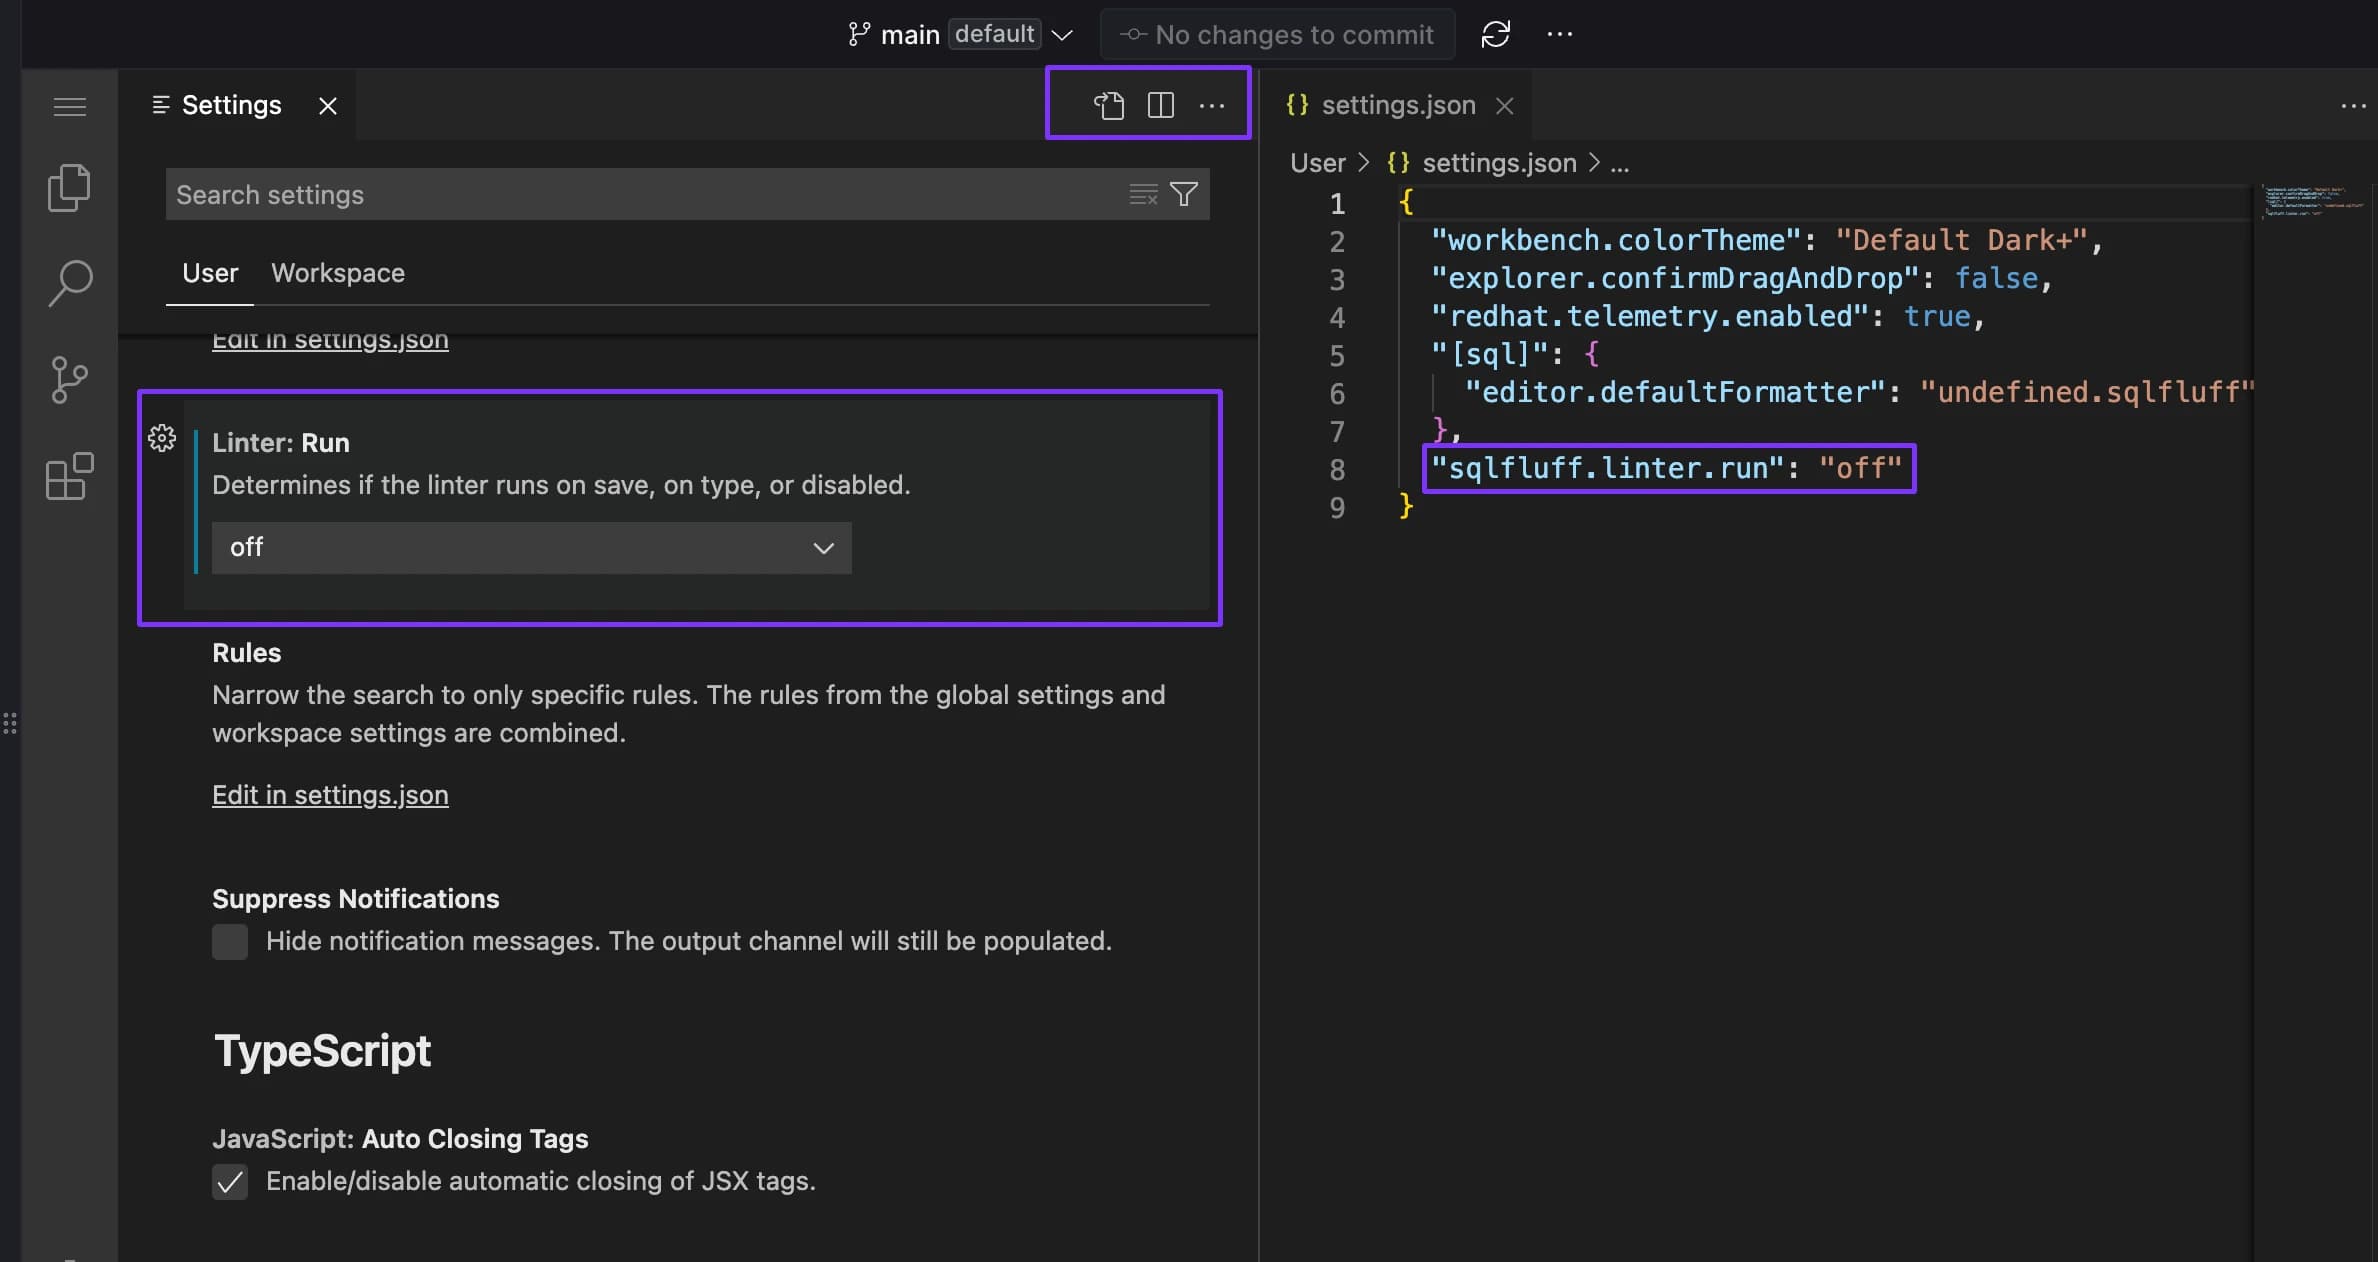
Task: Open the top bar ellipsis menu
Action: pyautogui.click(x=1559, y=34)
